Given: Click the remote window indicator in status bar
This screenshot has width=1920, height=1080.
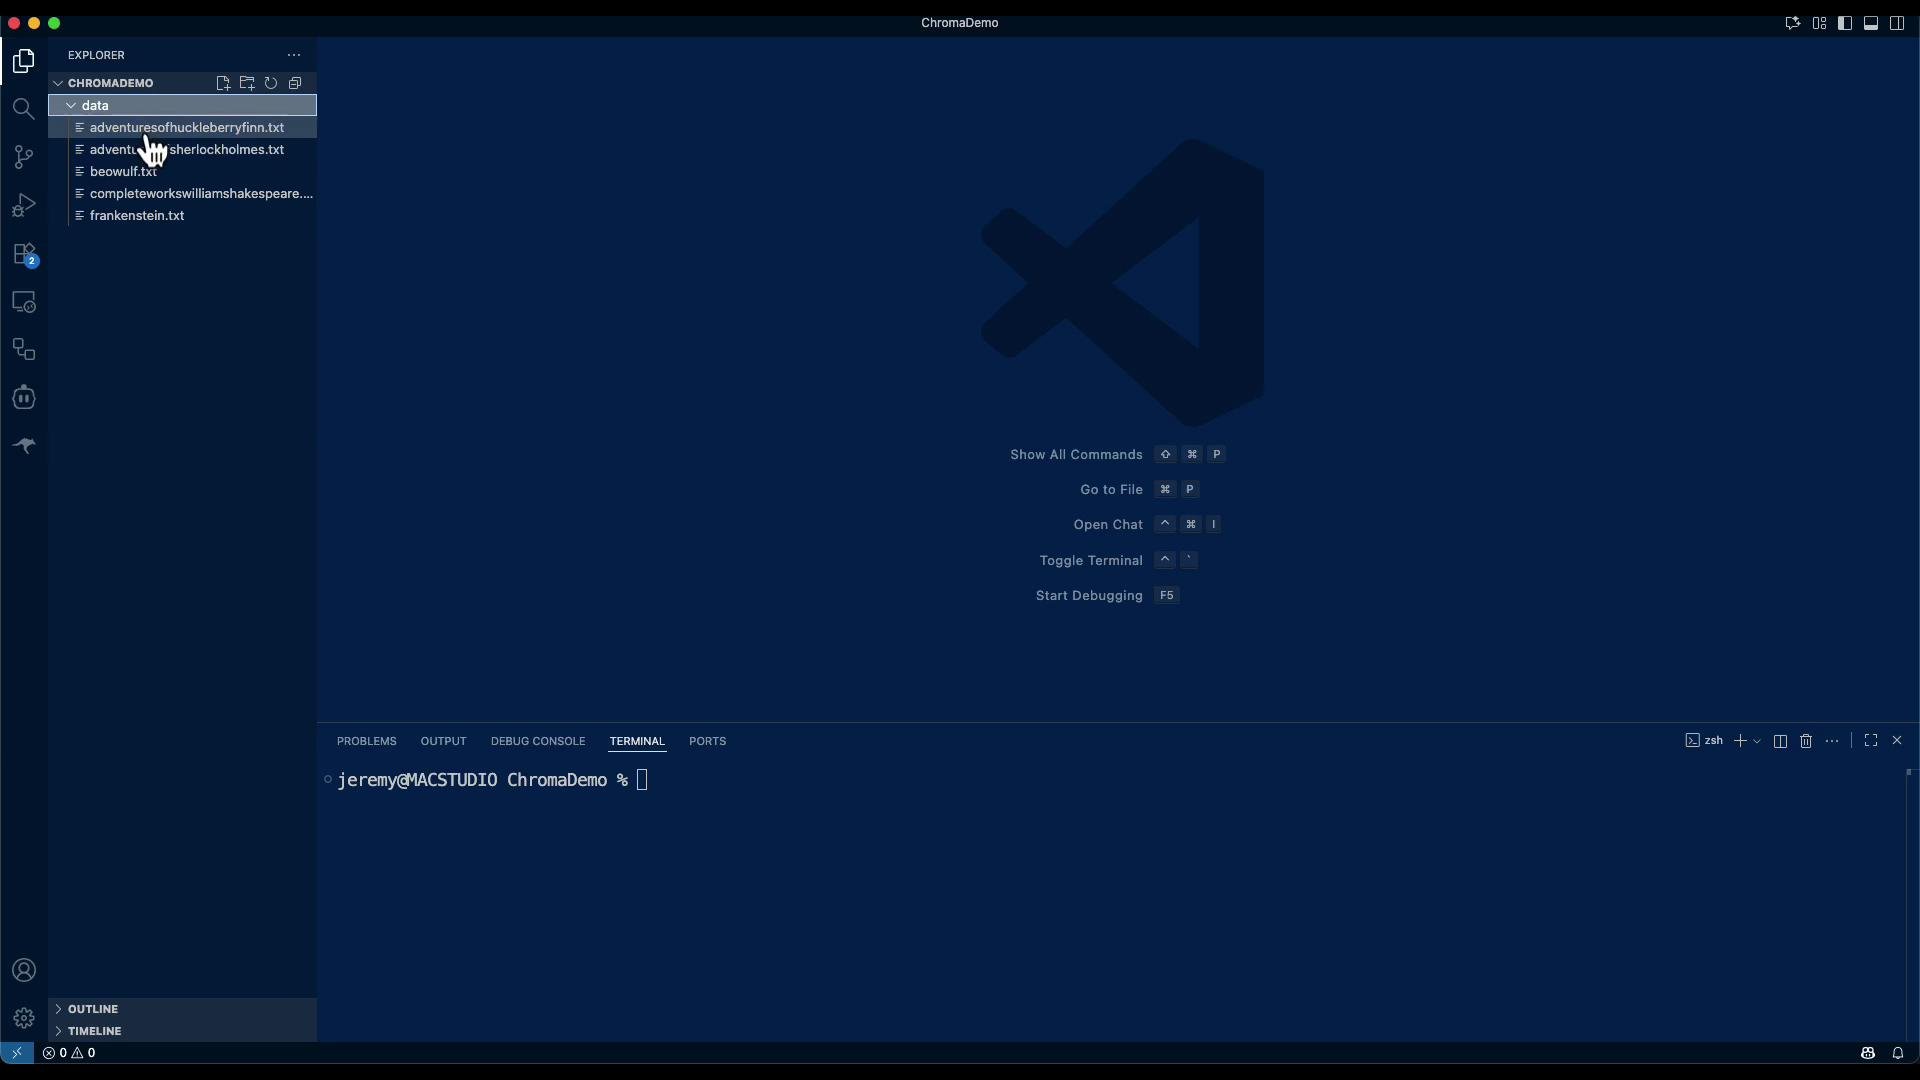Looking at the screenshot, I should (17, 1053).
